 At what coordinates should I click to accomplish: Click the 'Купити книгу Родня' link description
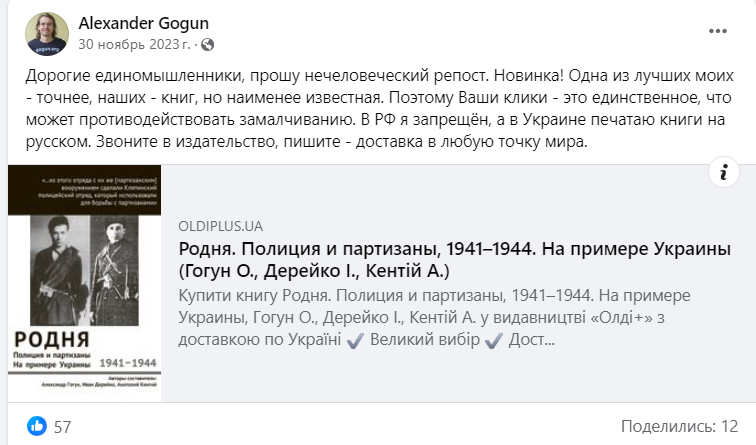pyautogui.click(x=434, y=317)
